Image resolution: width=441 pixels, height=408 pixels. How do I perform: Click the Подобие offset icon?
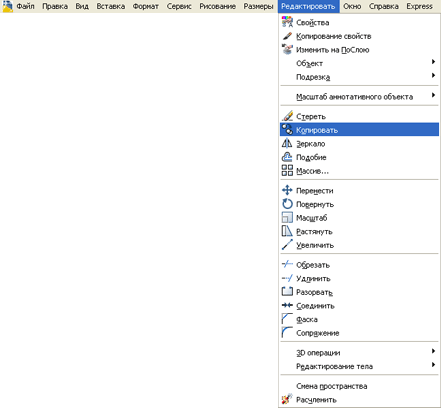[287, 157]
